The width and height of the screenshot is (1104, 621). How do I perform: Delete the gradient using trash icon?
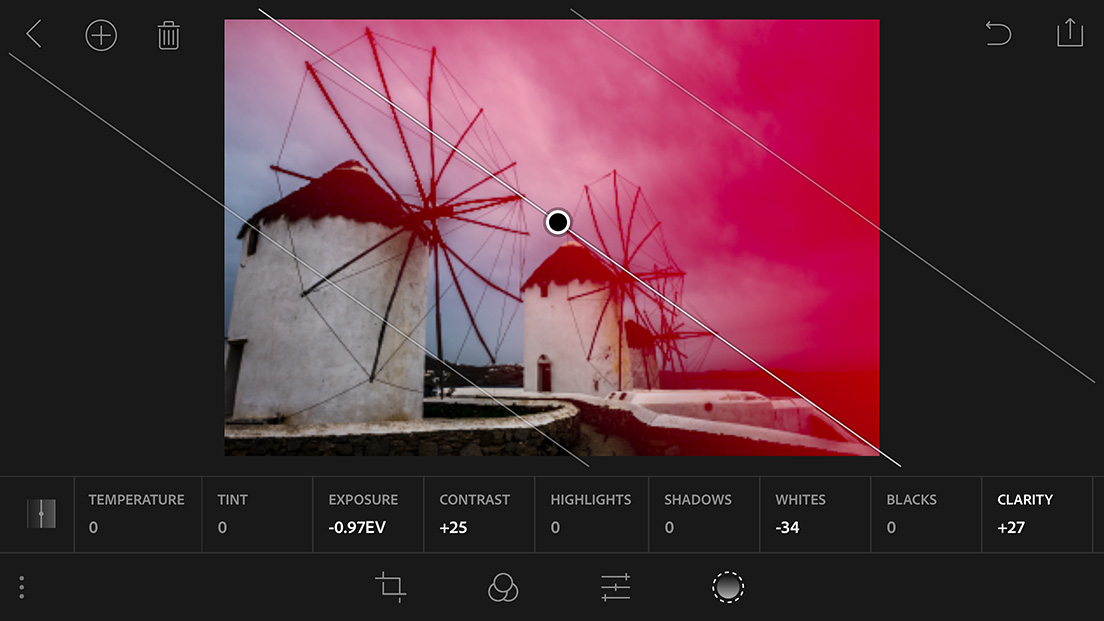(168, 36)
